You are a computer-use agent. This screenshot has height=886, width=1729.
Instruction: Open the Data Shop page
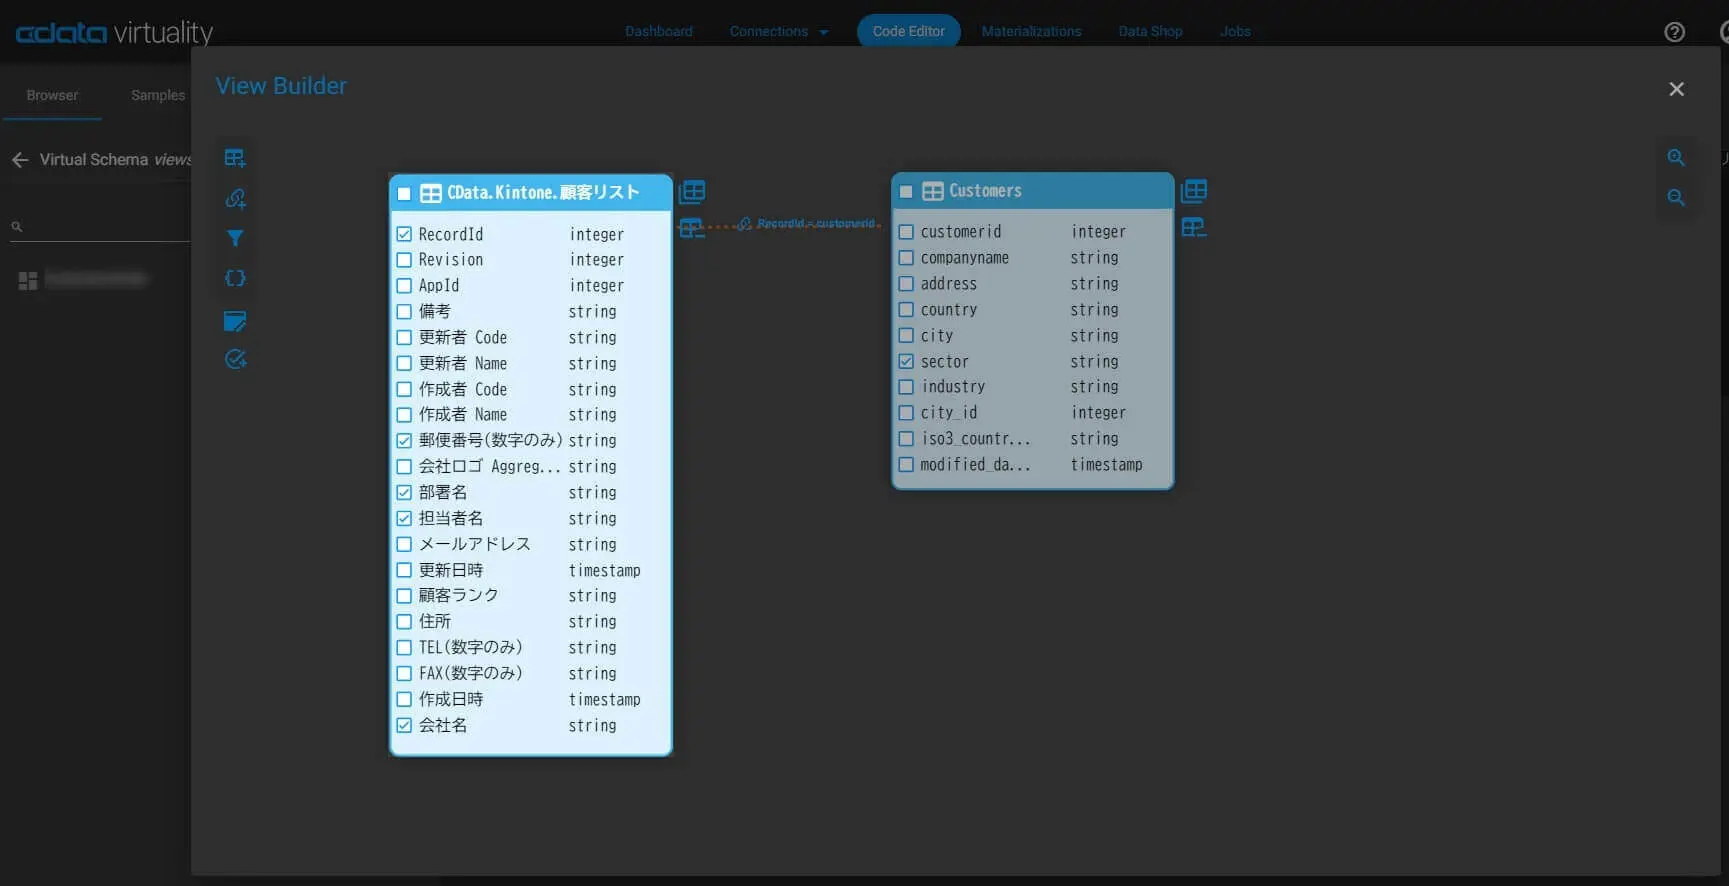(1150, 32)
